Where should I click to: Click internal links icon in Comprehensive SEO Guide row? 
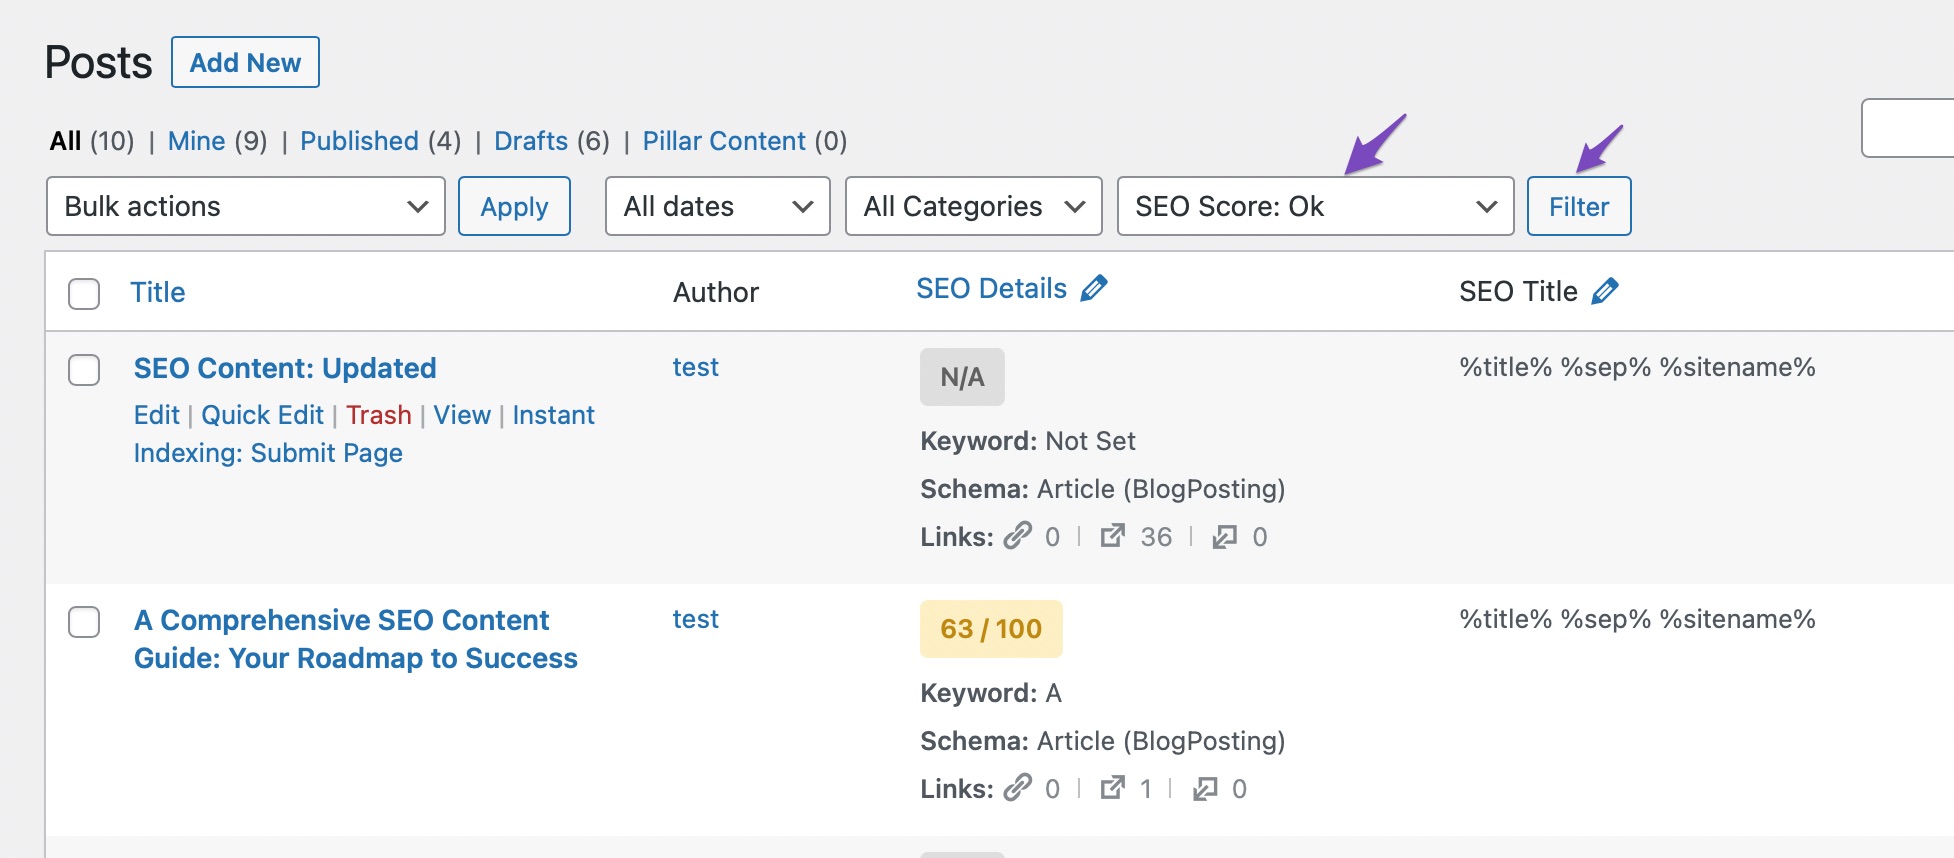pyautogui.click(x=1018, y=788)
